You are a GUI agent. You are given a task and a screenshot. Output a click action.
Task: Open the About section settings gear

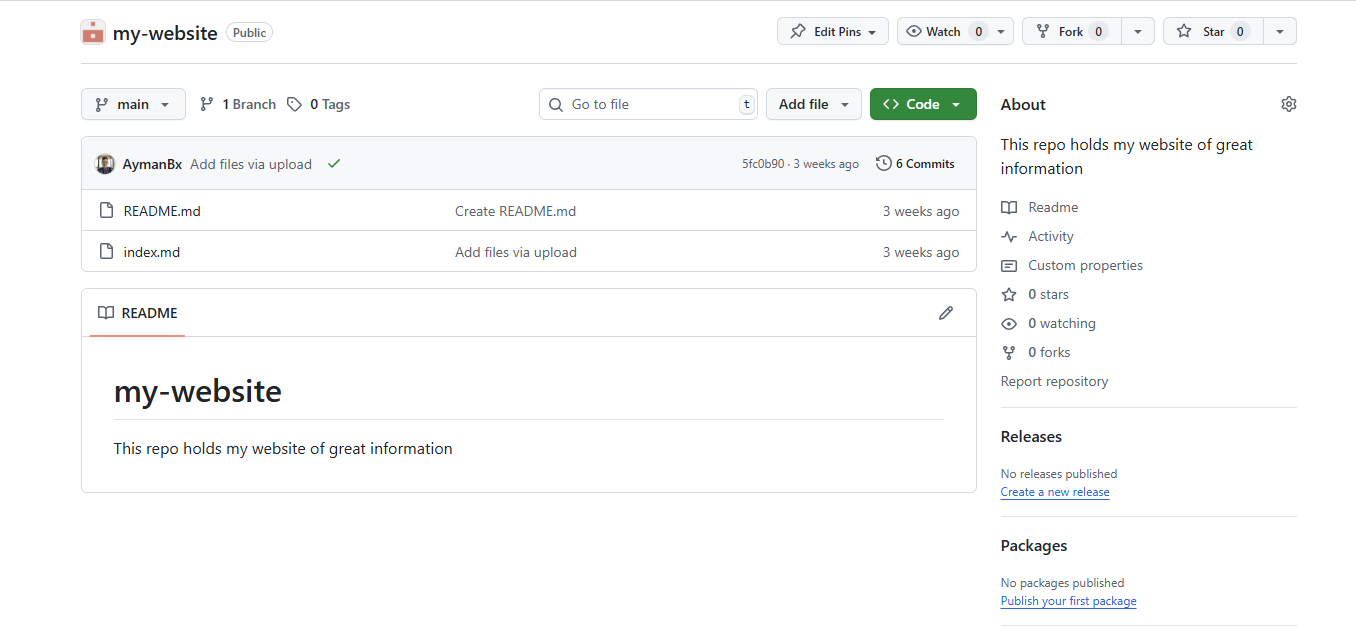click(1288, 103)
